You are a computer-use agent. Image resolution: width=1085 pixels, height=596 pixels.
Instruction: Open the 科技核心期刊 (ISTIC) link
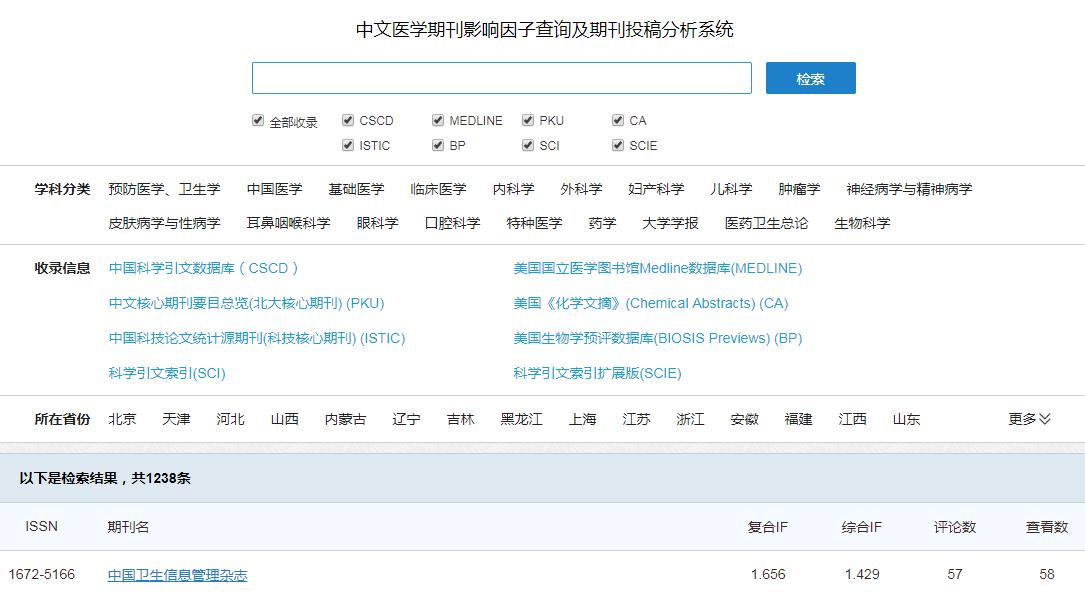257,338
